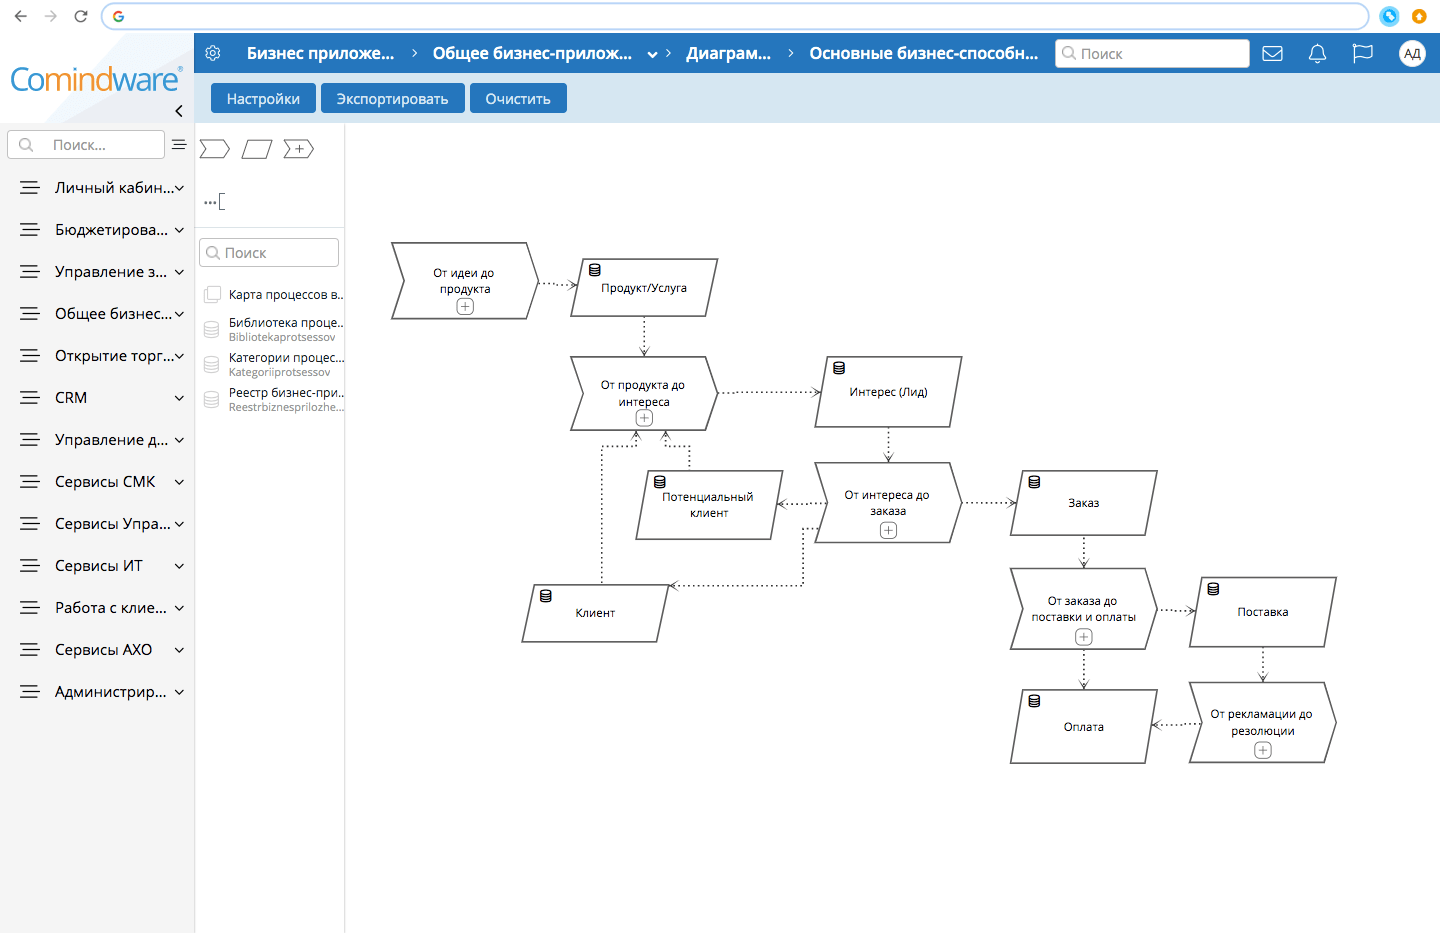1440x933 pixels.
Task: Click database icon on 'Интерес (Лид)' node
Action: pos(839,368)
